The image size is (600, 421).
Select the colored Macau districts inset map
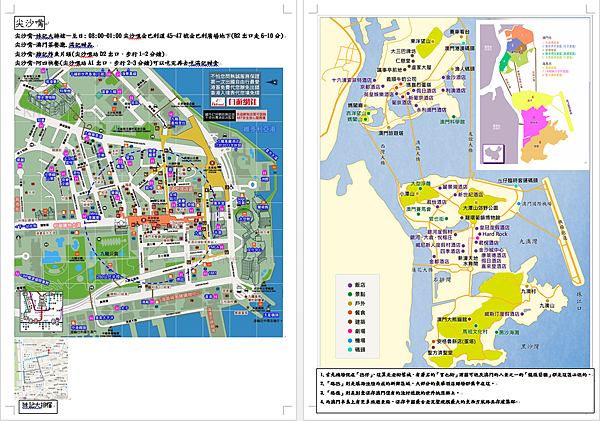click(x=532, y=93)
